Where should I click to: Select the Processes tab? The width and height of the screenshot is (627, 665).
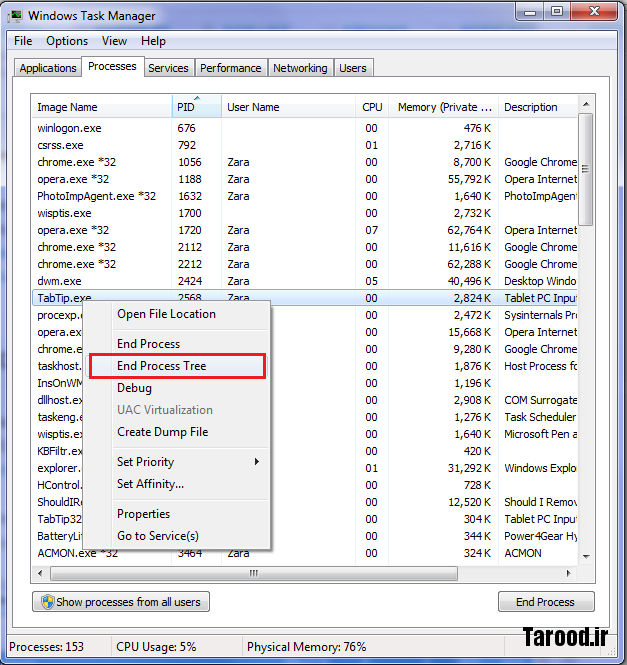[112, 67]
